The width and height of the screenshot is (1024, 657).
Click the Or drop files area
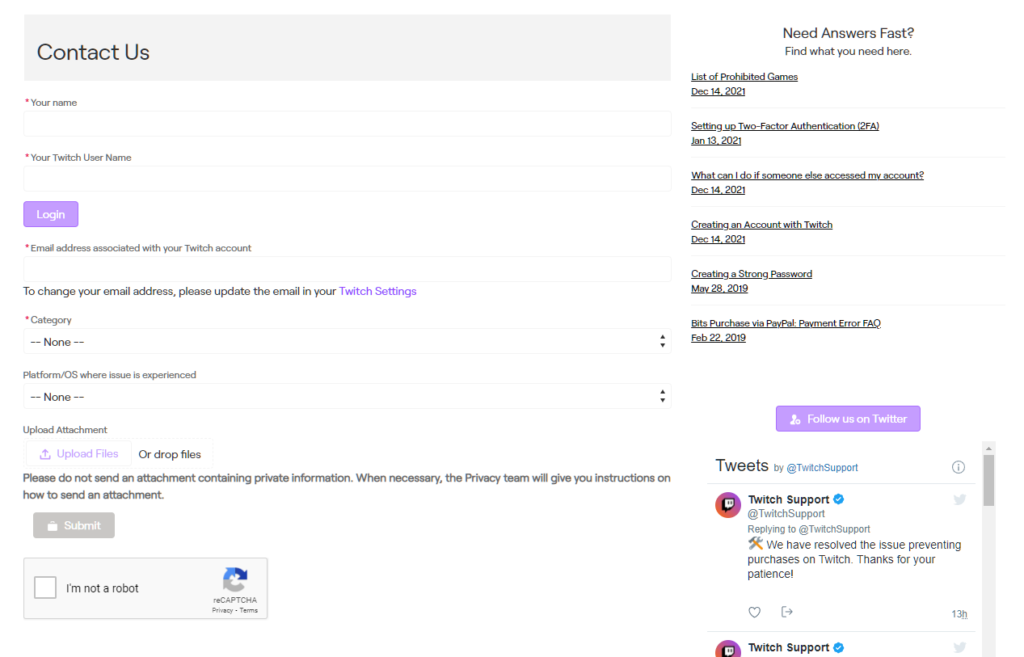(x=170, y=455)
